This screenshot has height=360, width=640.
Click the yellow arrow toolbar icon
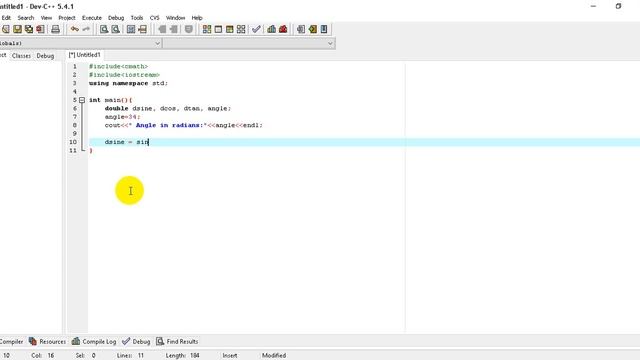click(313, 29)
